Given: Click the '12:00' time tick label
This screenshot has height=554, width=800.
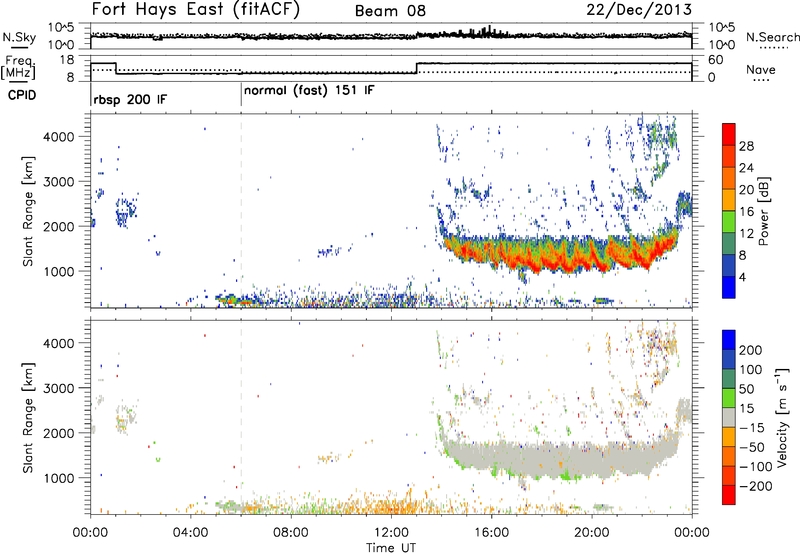Looking at the screenshot, I should pyautogui.click(x=391, y=533).
